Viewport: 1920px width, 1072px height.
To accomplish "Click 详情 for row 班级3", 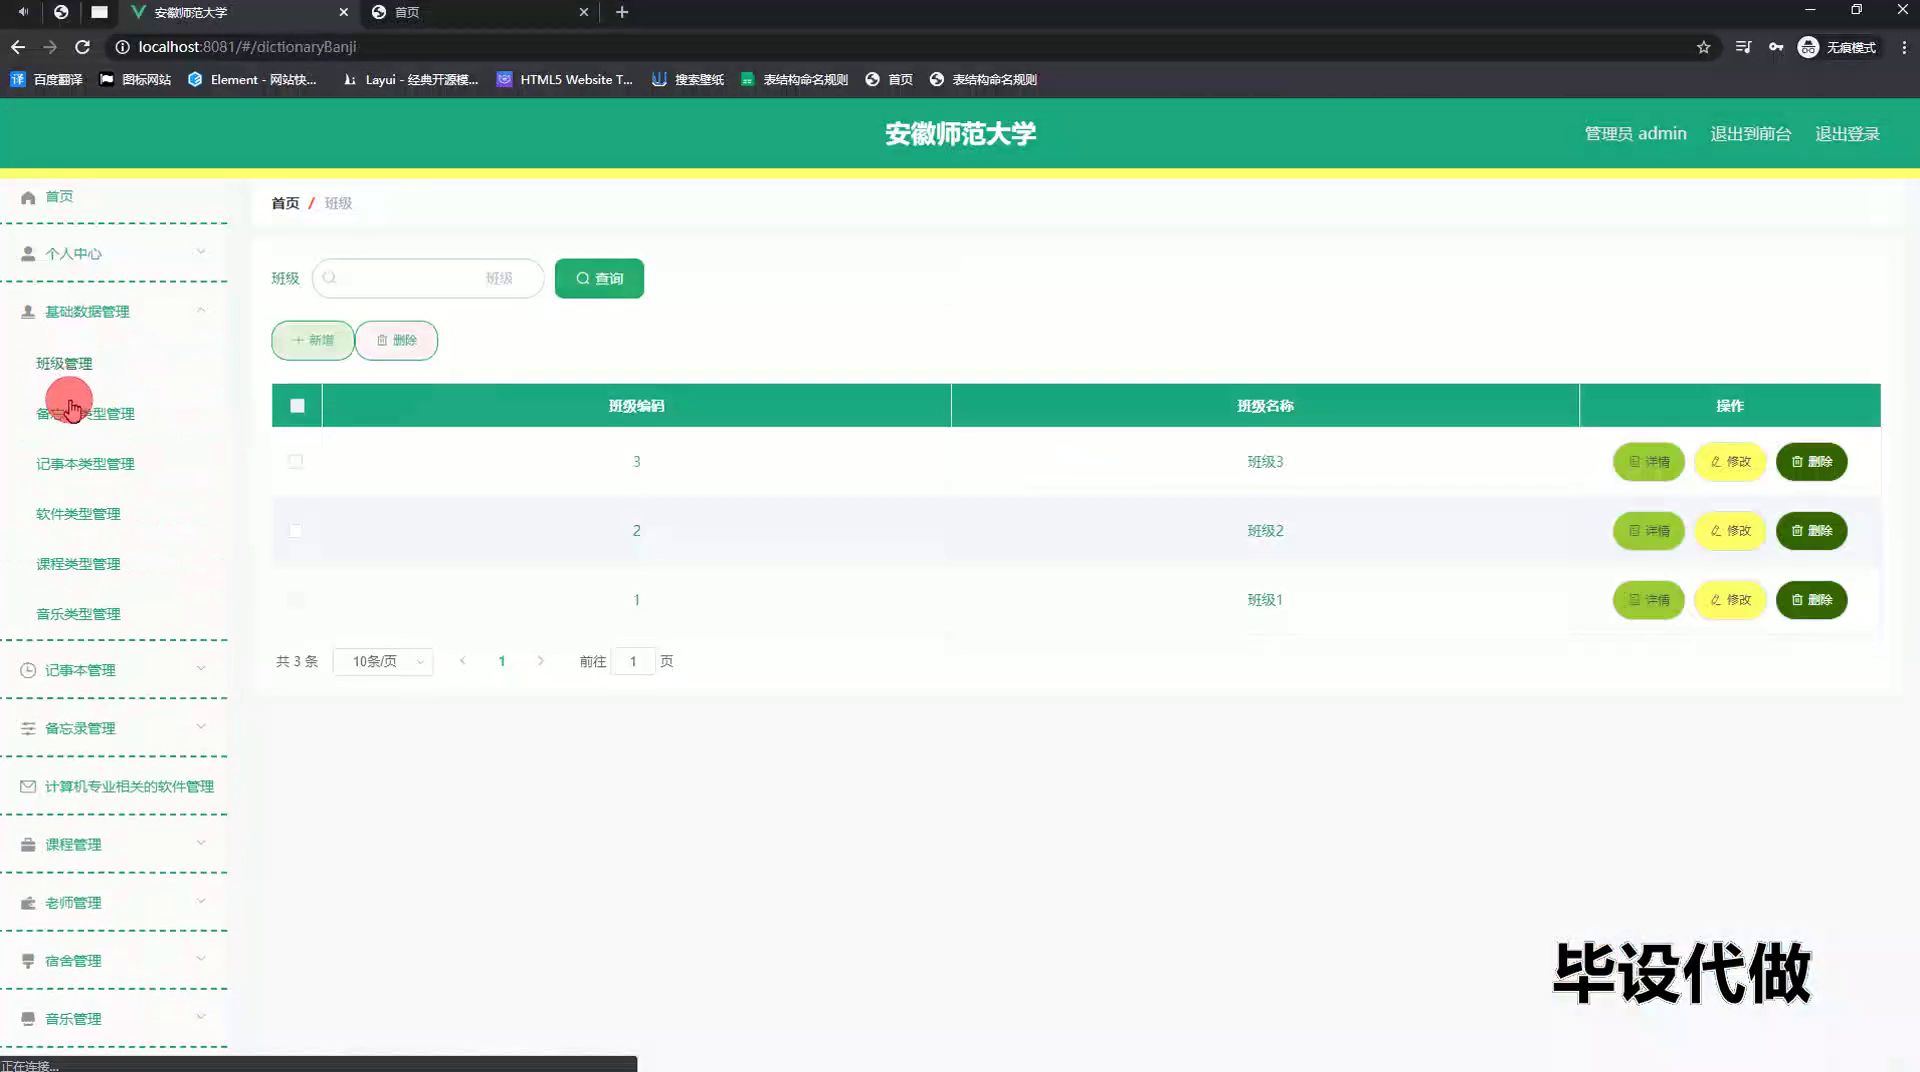I will 1649,461.
